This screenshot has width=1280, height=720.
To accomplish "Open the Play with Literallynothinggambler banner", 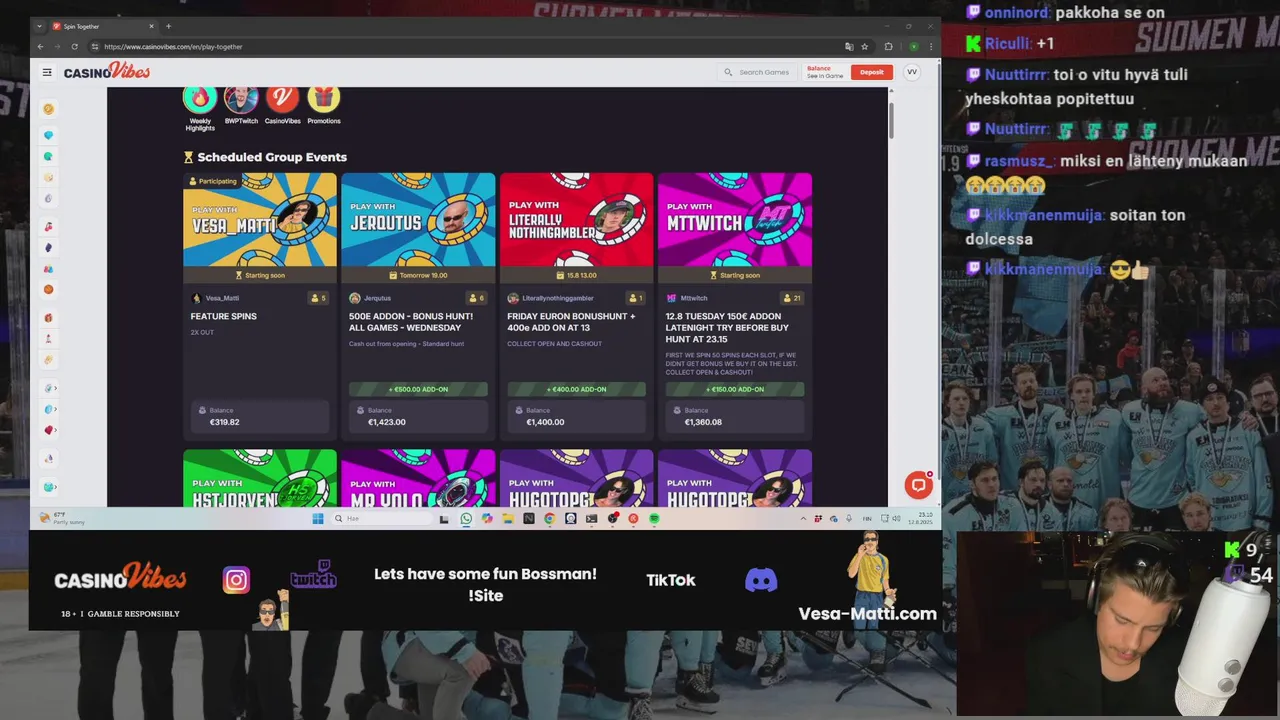I will pos(576,220).
